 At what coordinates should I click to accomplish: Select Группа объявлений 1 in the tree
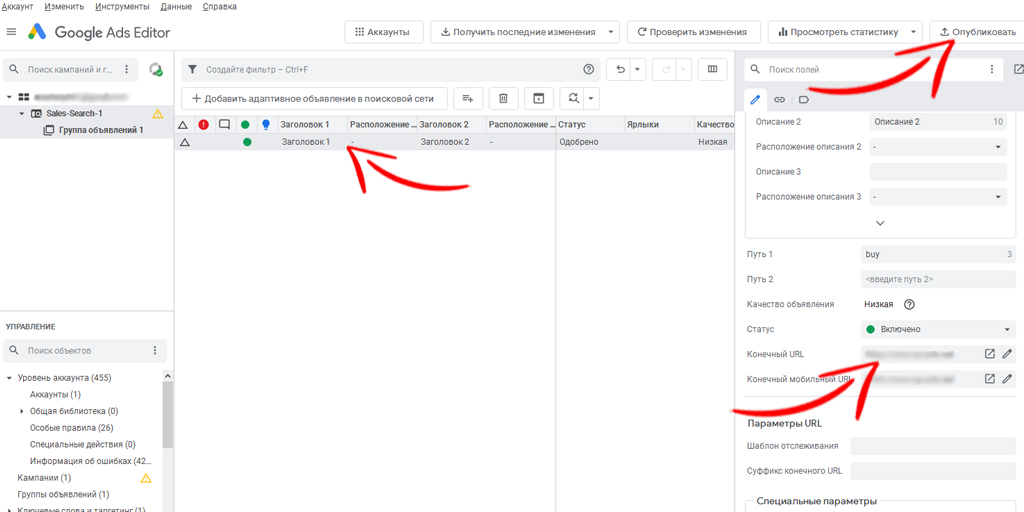100,130
